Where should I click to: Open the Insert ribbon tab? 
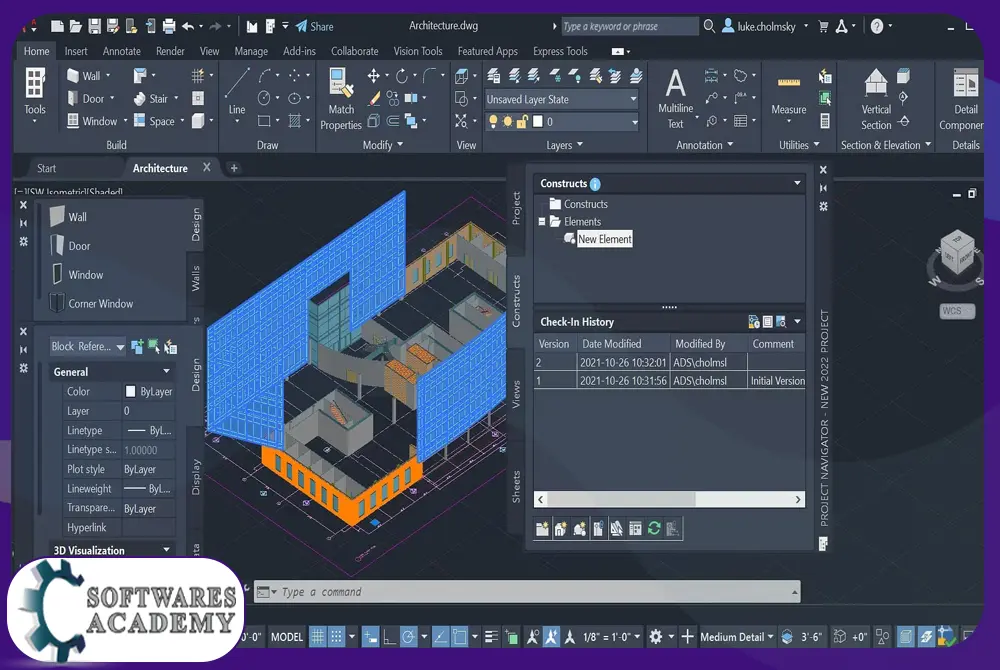tap(76, 51)
